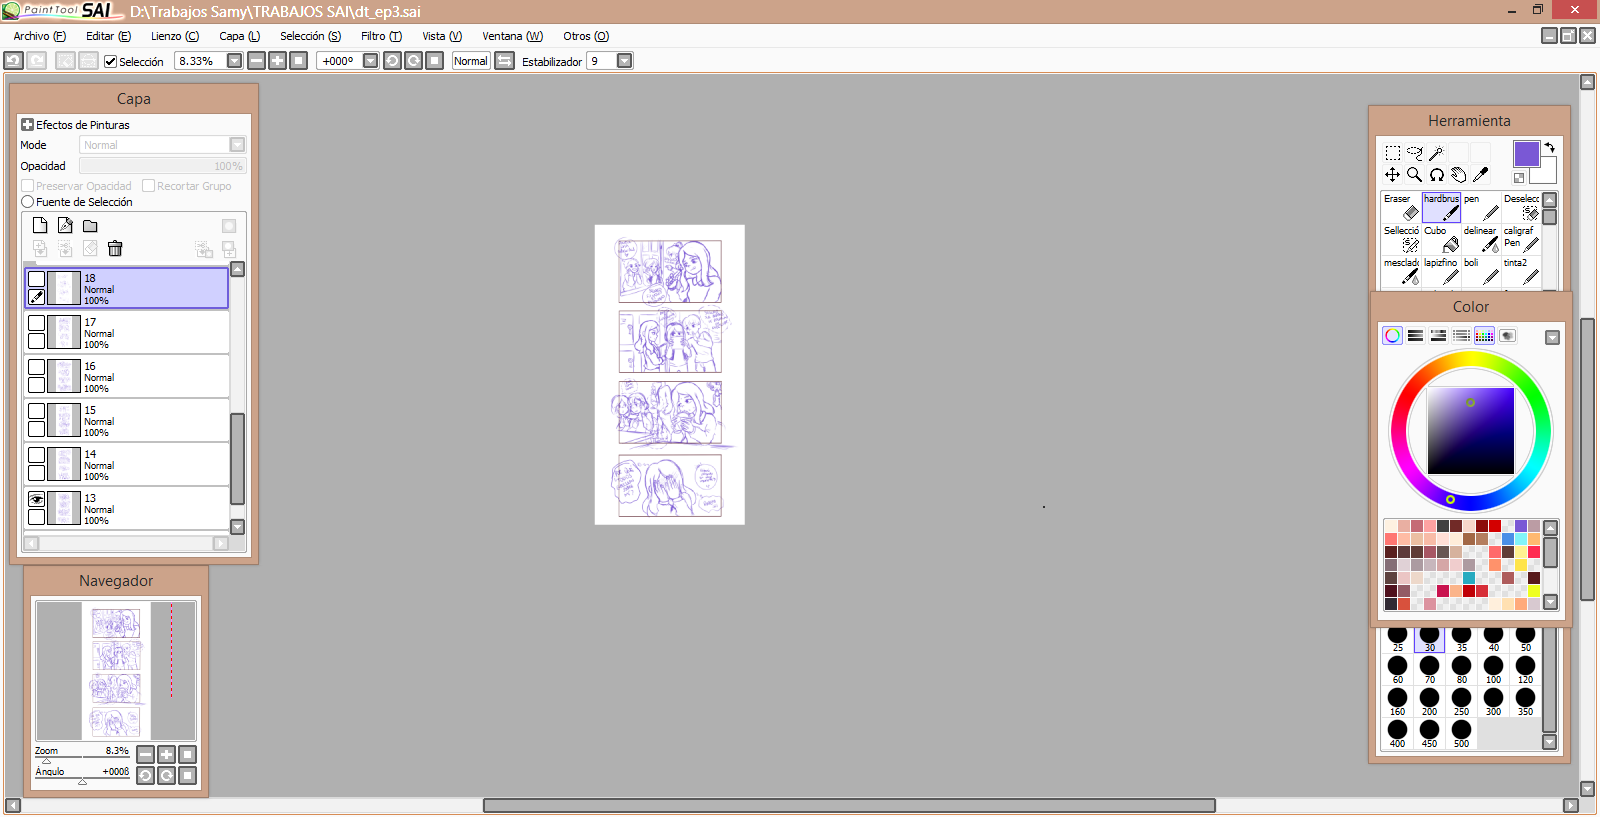
Task: Delete layer with the trash icon
Action: click(115, 249)
